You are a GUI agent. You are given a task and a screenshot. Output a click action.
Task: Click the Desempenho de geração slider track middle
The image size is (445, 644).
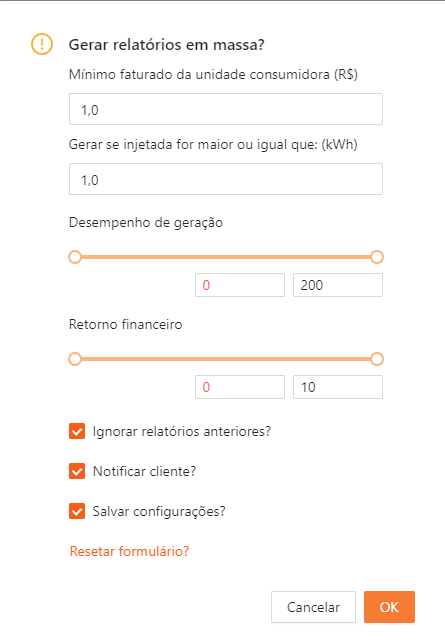(x=226, y=257)
